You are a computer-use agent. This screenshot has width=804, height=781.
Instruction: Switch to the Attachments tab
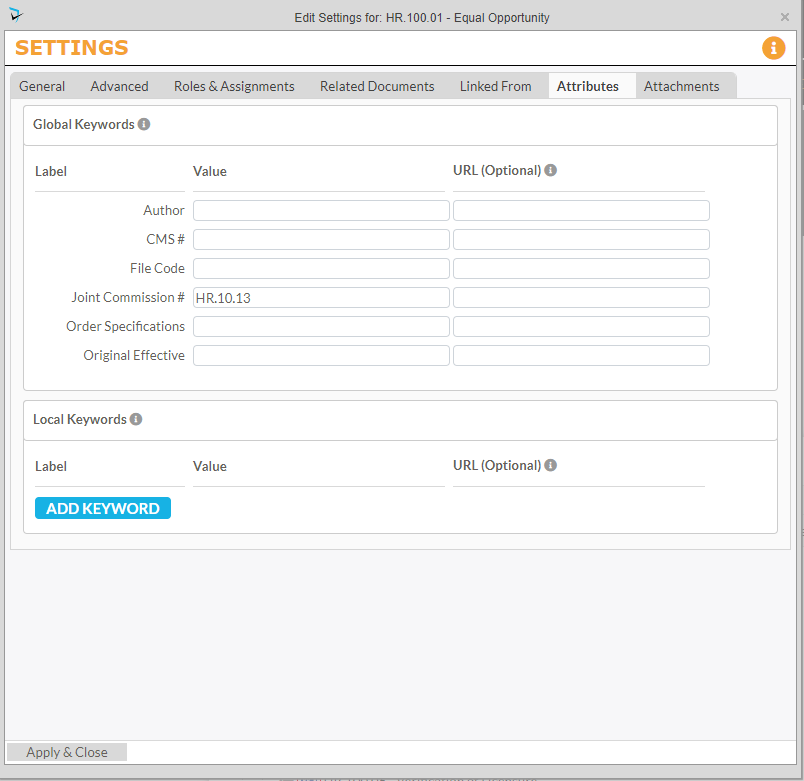click(681, 86)
